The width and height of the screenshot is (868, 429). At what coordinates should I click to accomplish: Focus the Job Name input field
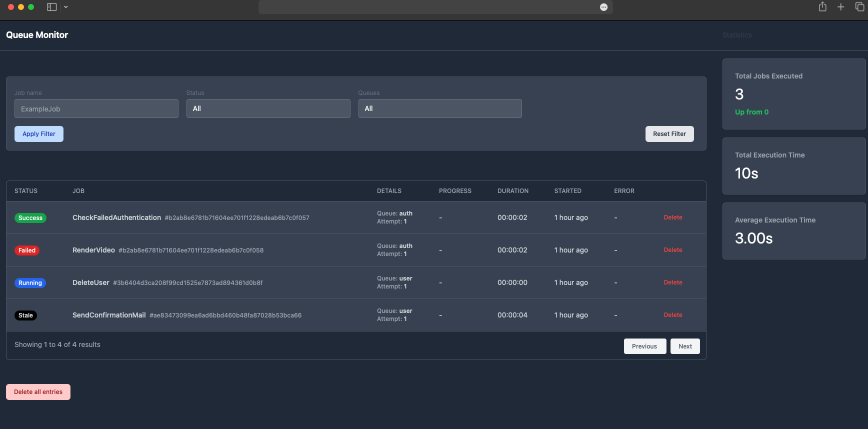tap(96, 108)
